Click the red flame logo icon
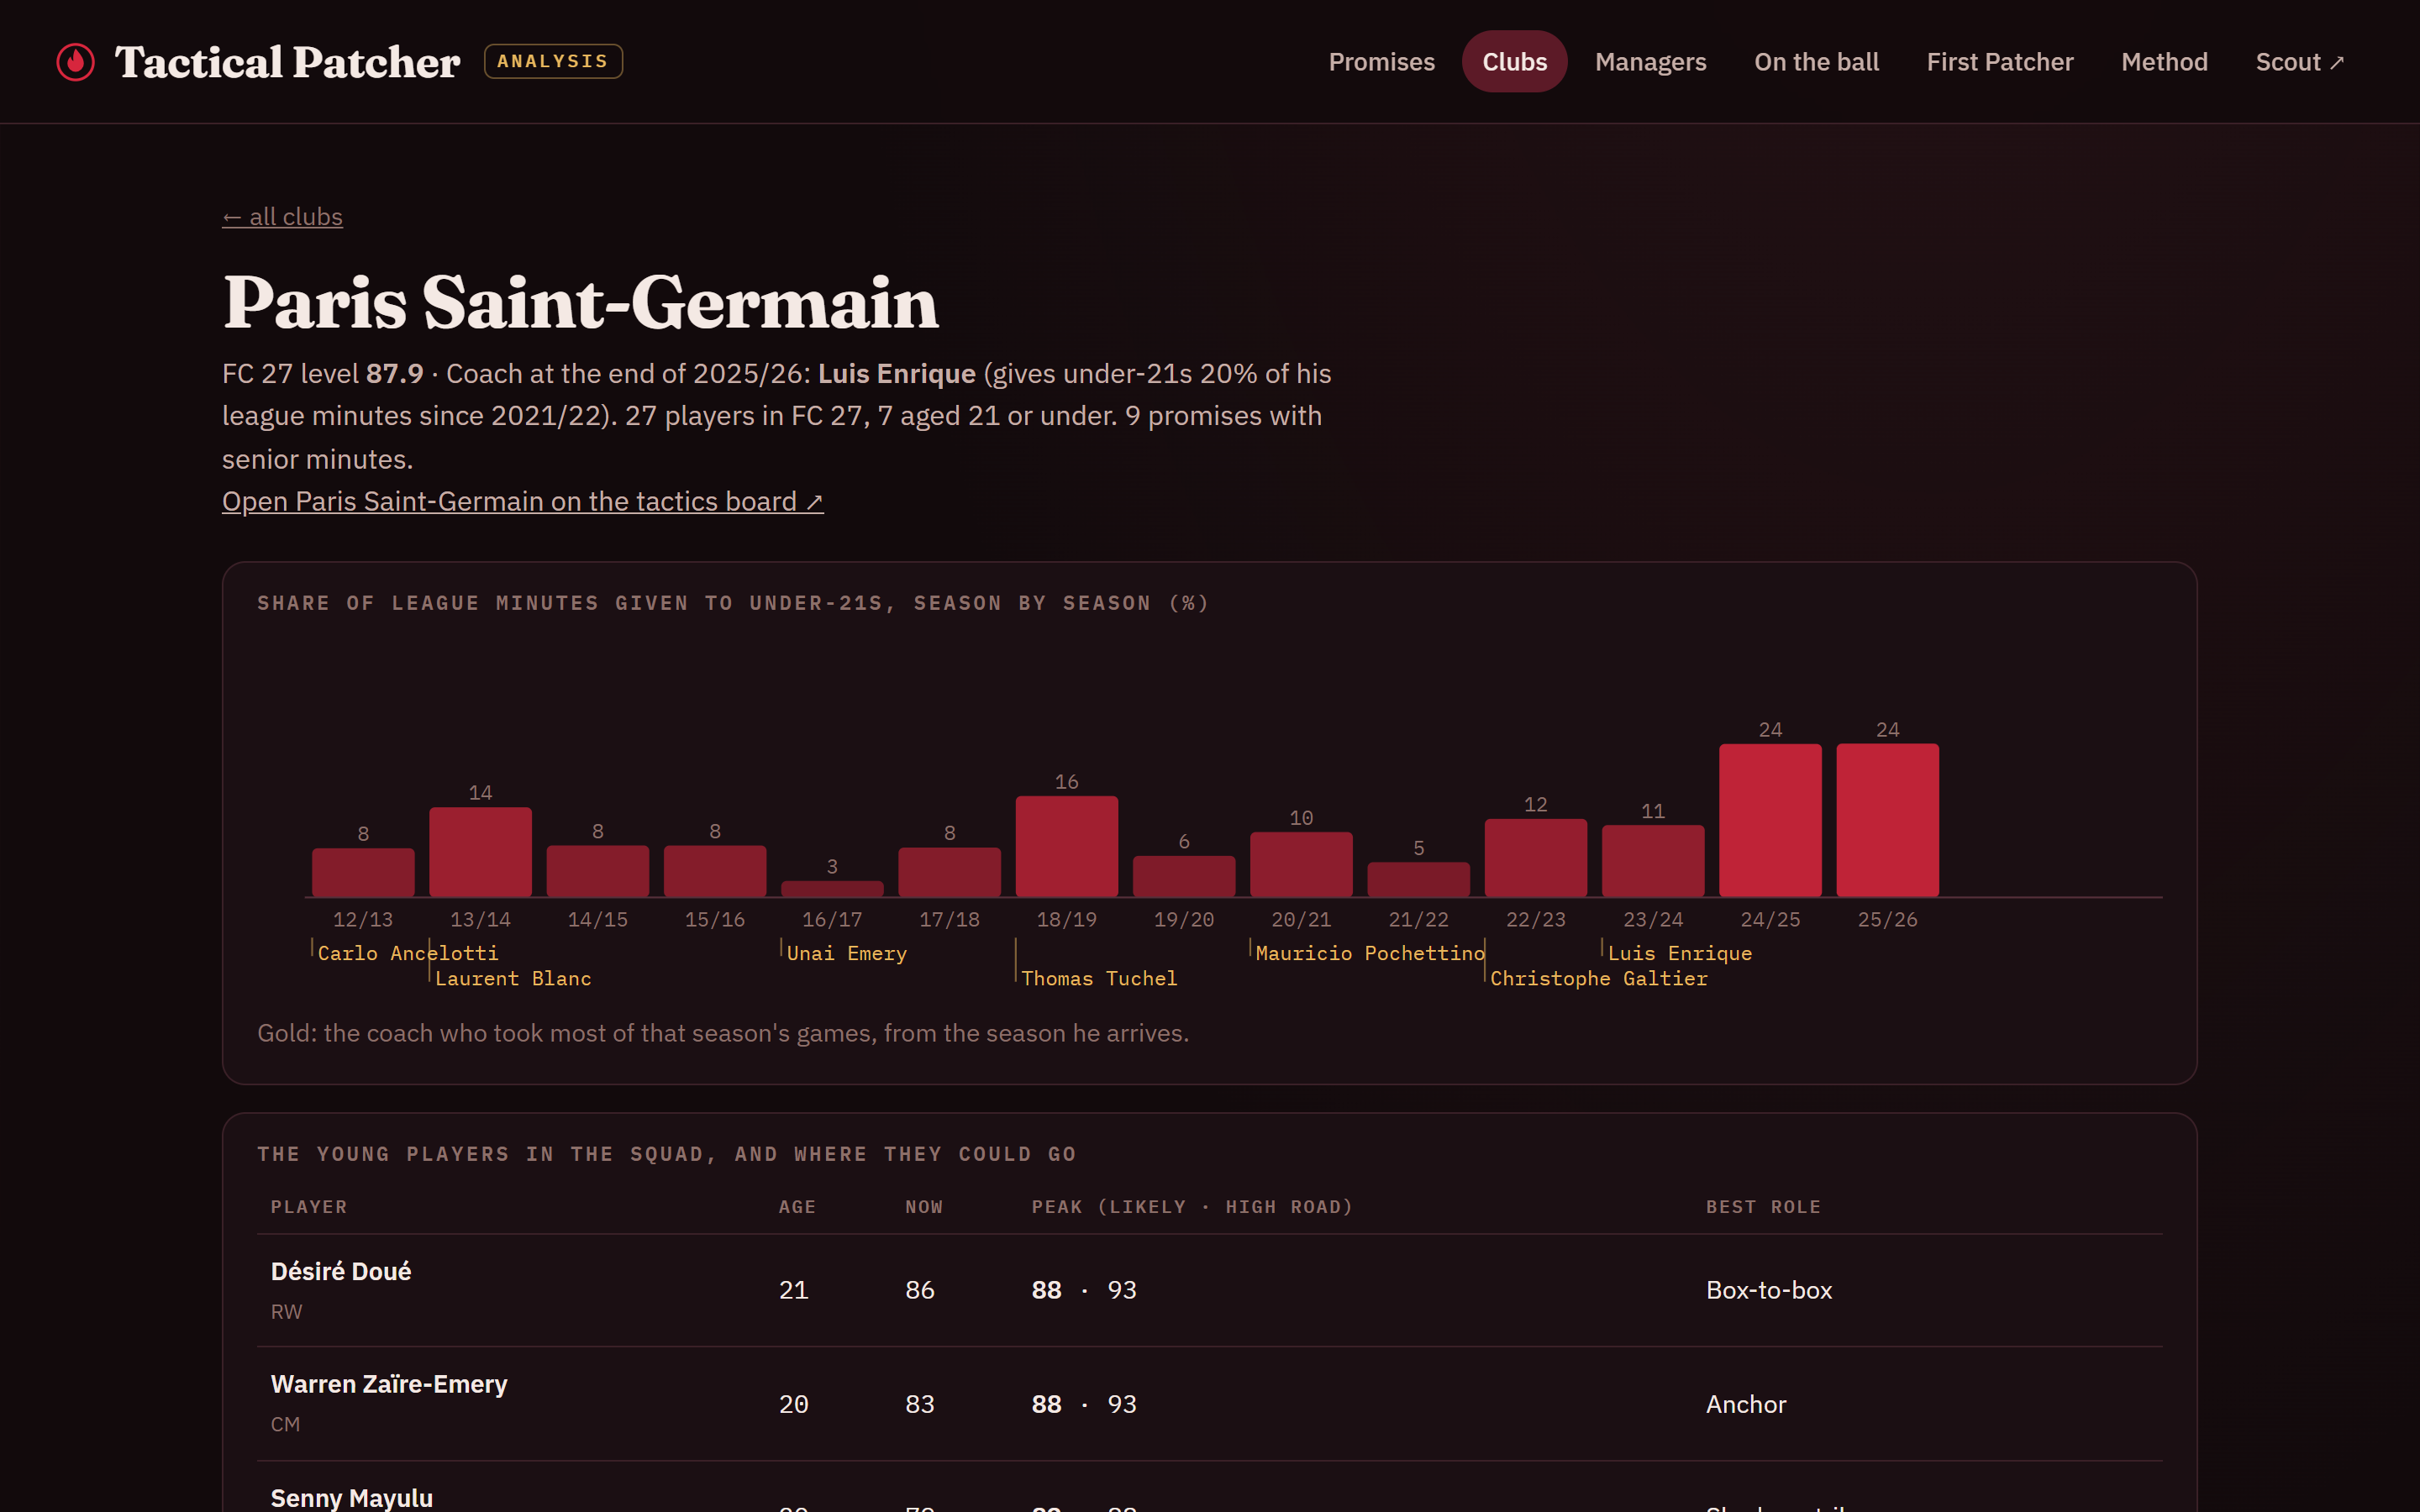Image resolution: width=2420 pixels, height=1512 pixels. (x=76, y=62)
